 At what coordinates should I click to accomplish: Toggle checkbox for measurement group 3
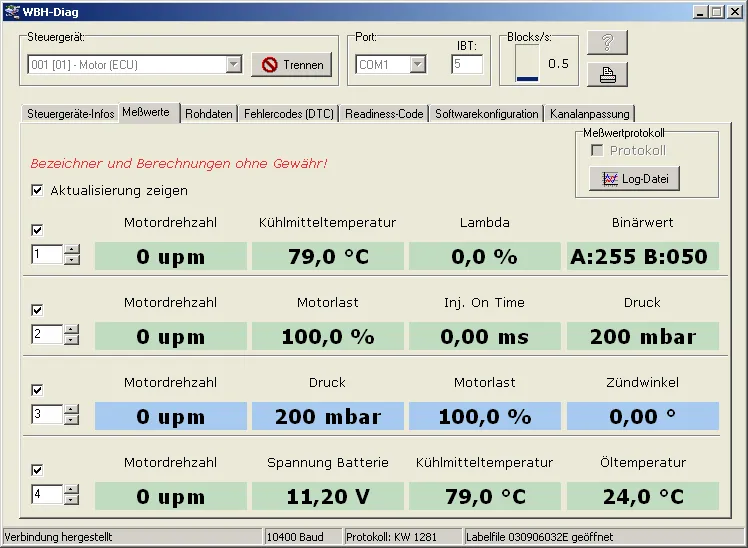37,390
